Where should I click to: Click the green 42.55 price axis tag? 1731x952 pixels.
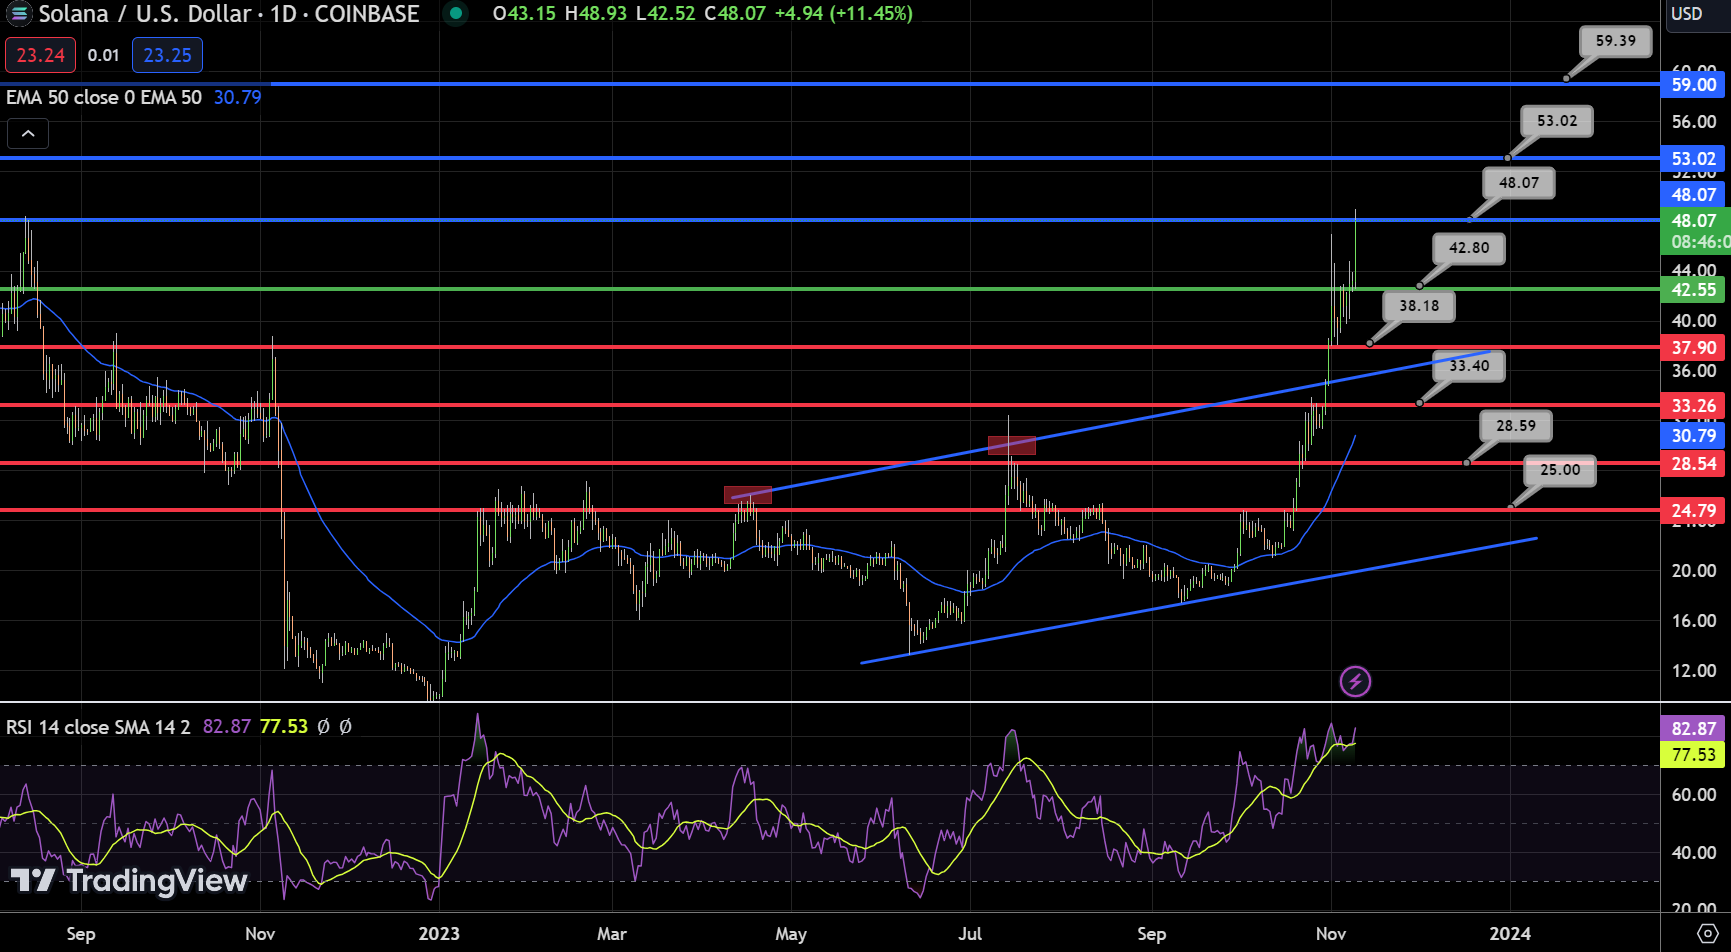pos(1693,290)
